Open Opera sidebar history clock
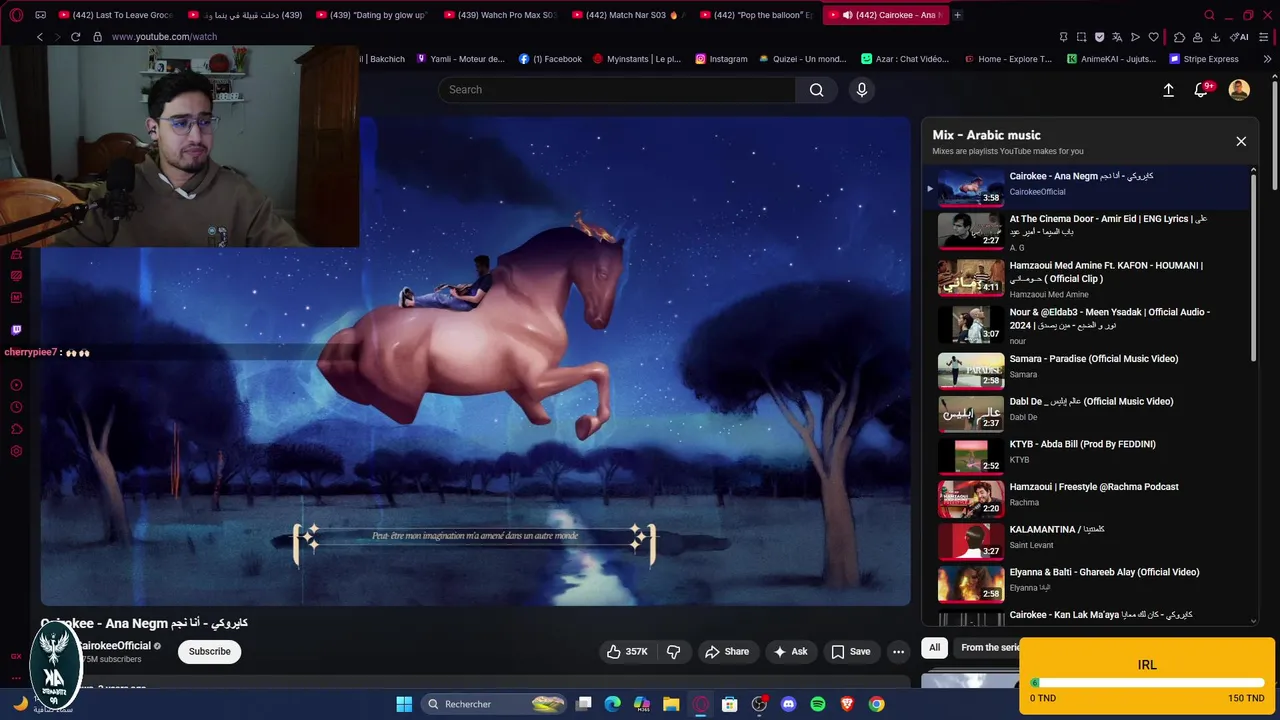The height and width of the screenshot is (720, 1280). tap(16, 407)
